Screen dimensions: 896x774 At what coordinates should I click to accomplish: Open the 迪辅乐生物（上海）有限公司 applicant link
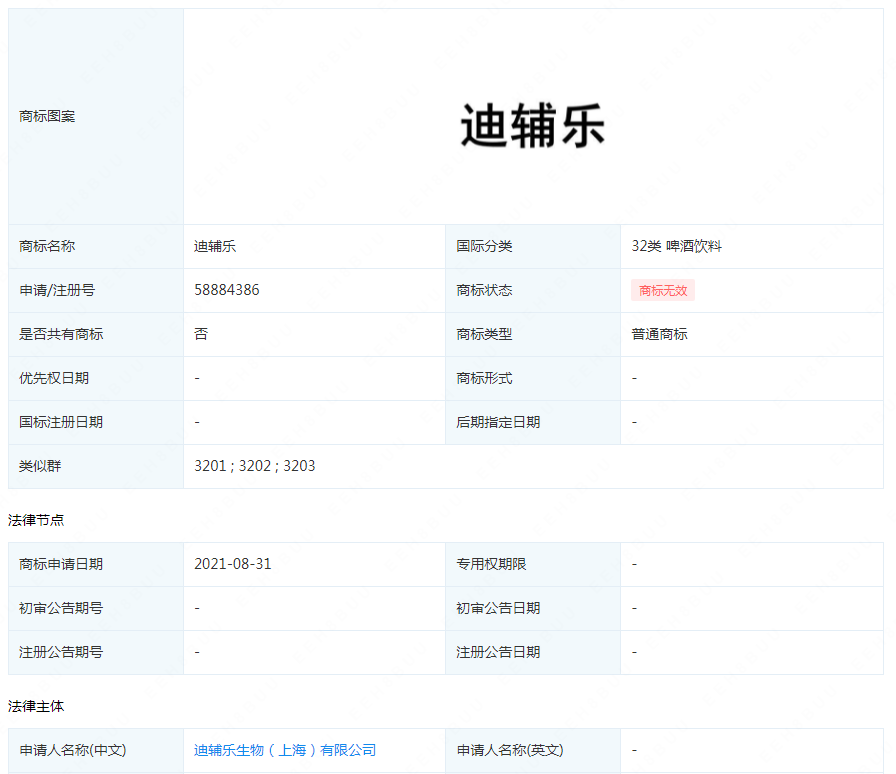click(x=285, y=750)
